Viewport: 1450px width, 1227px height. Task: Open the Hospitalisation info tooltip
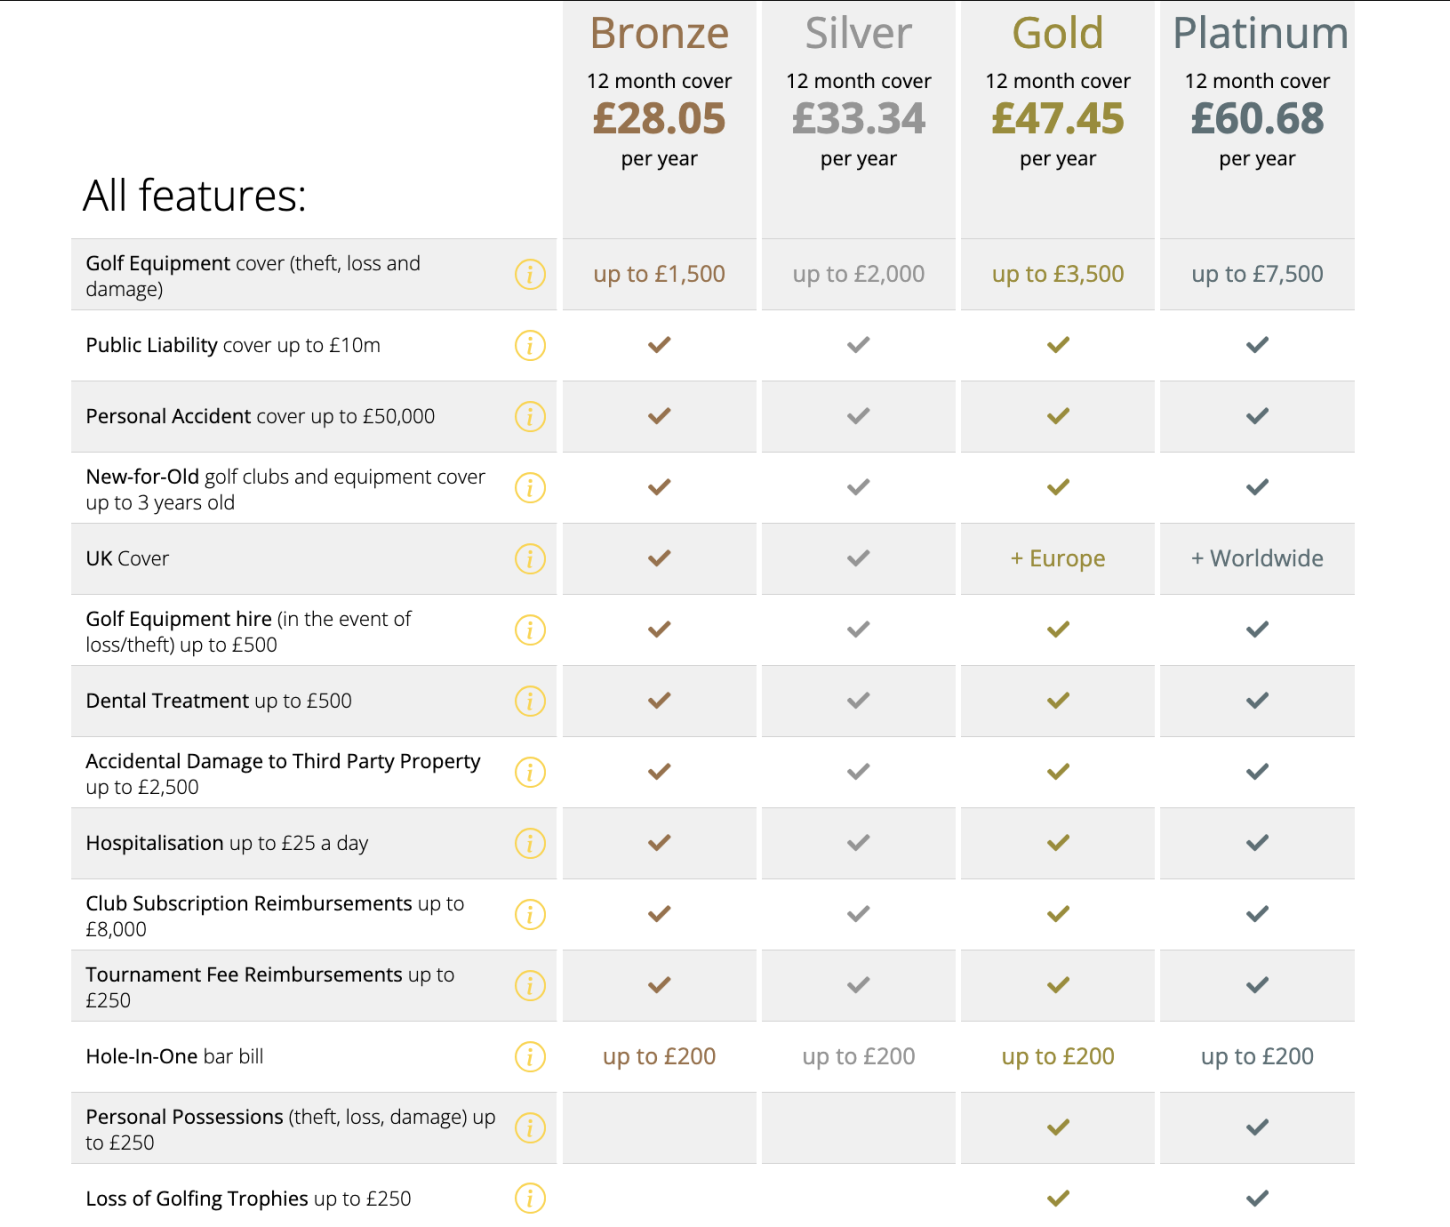530,843
